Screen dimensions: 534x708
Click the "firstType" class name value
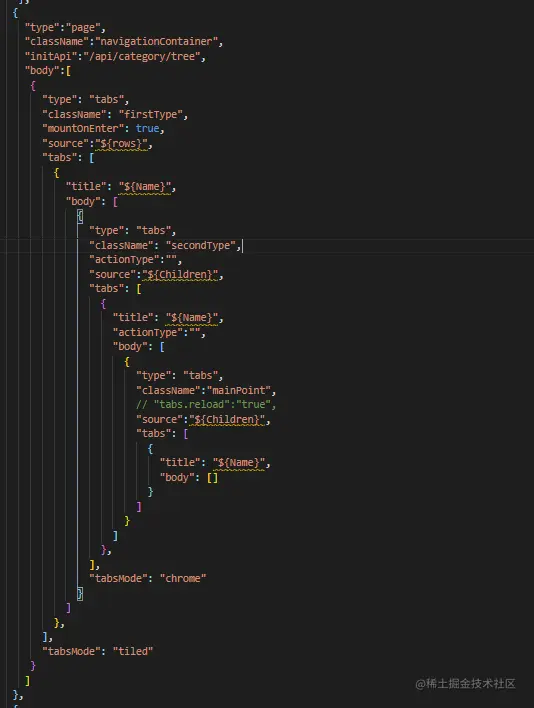151,114
